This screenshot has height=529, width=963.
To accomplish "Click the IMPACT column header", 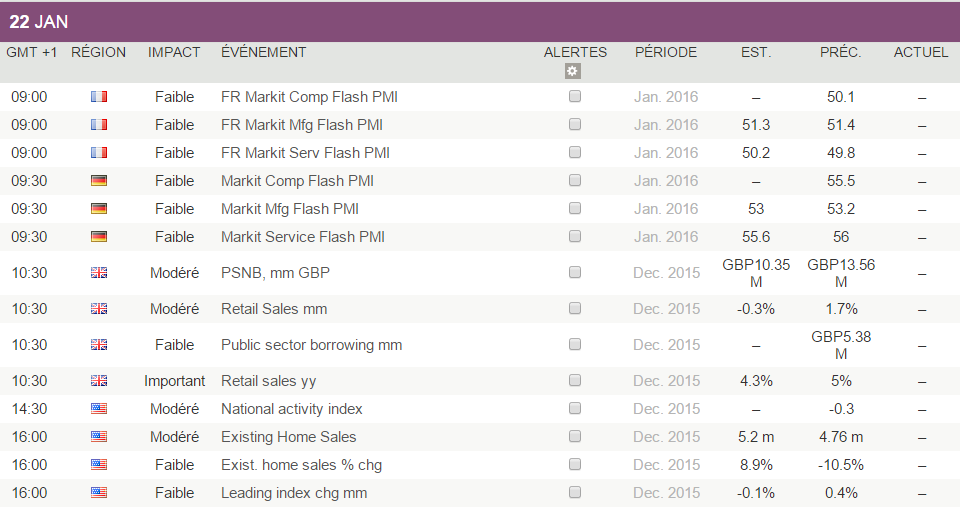I will coord(174,52).
